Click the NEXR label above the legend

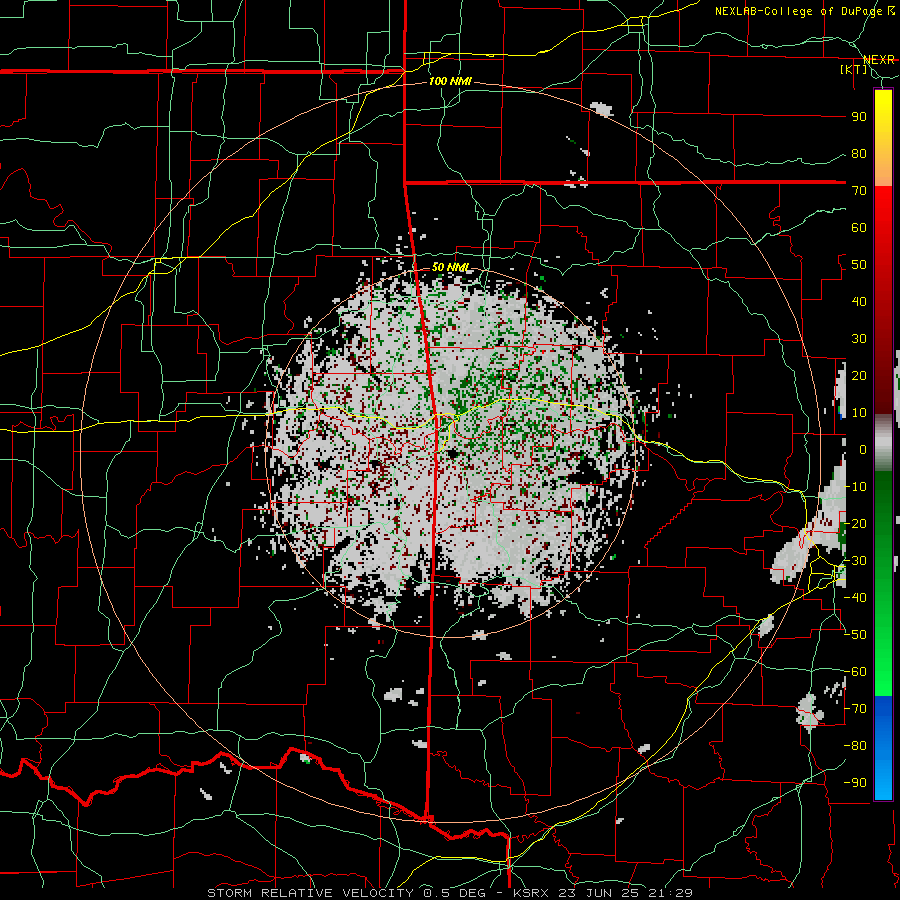coord(879,60)
